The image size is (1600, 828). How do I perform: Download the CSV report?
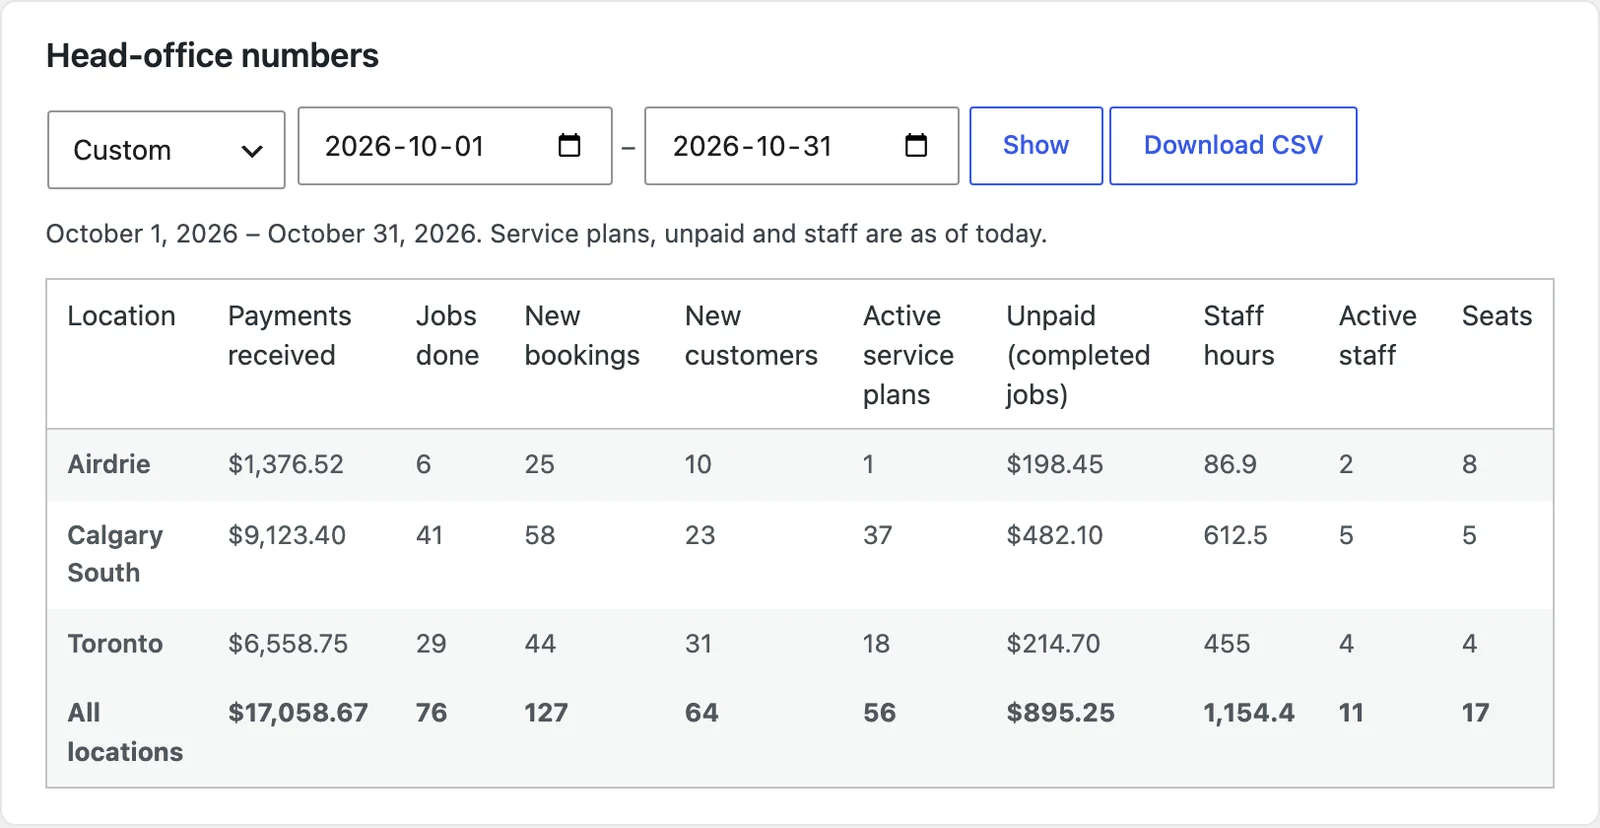point(1233,146)
